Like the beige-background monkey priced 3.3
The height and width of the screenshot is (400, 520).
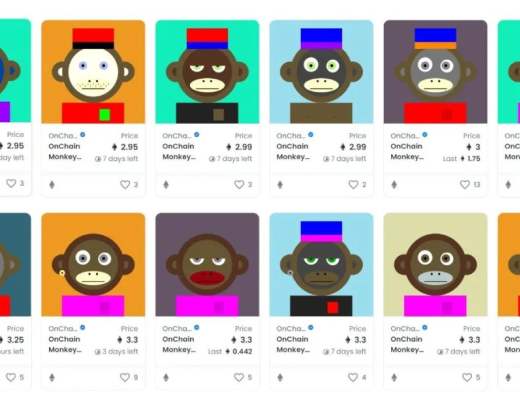[x=467, y=377]
